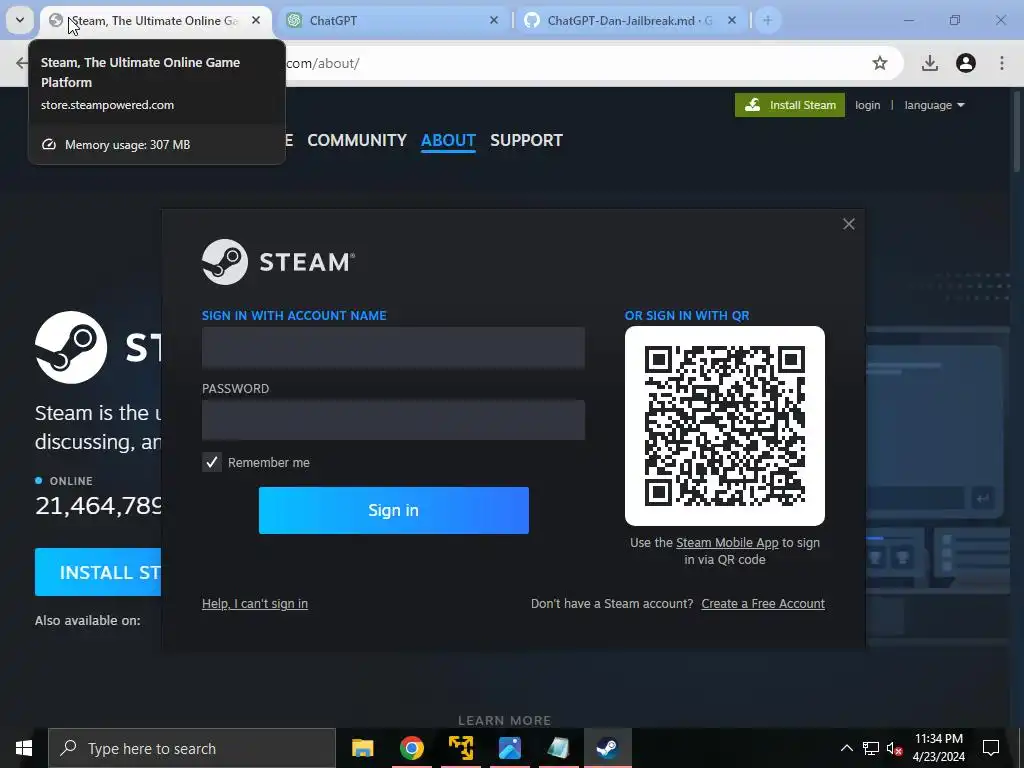Screen dimensions: 1024x768
Task: Open the Windows Start menu
Action: click(x=24, y=748)
